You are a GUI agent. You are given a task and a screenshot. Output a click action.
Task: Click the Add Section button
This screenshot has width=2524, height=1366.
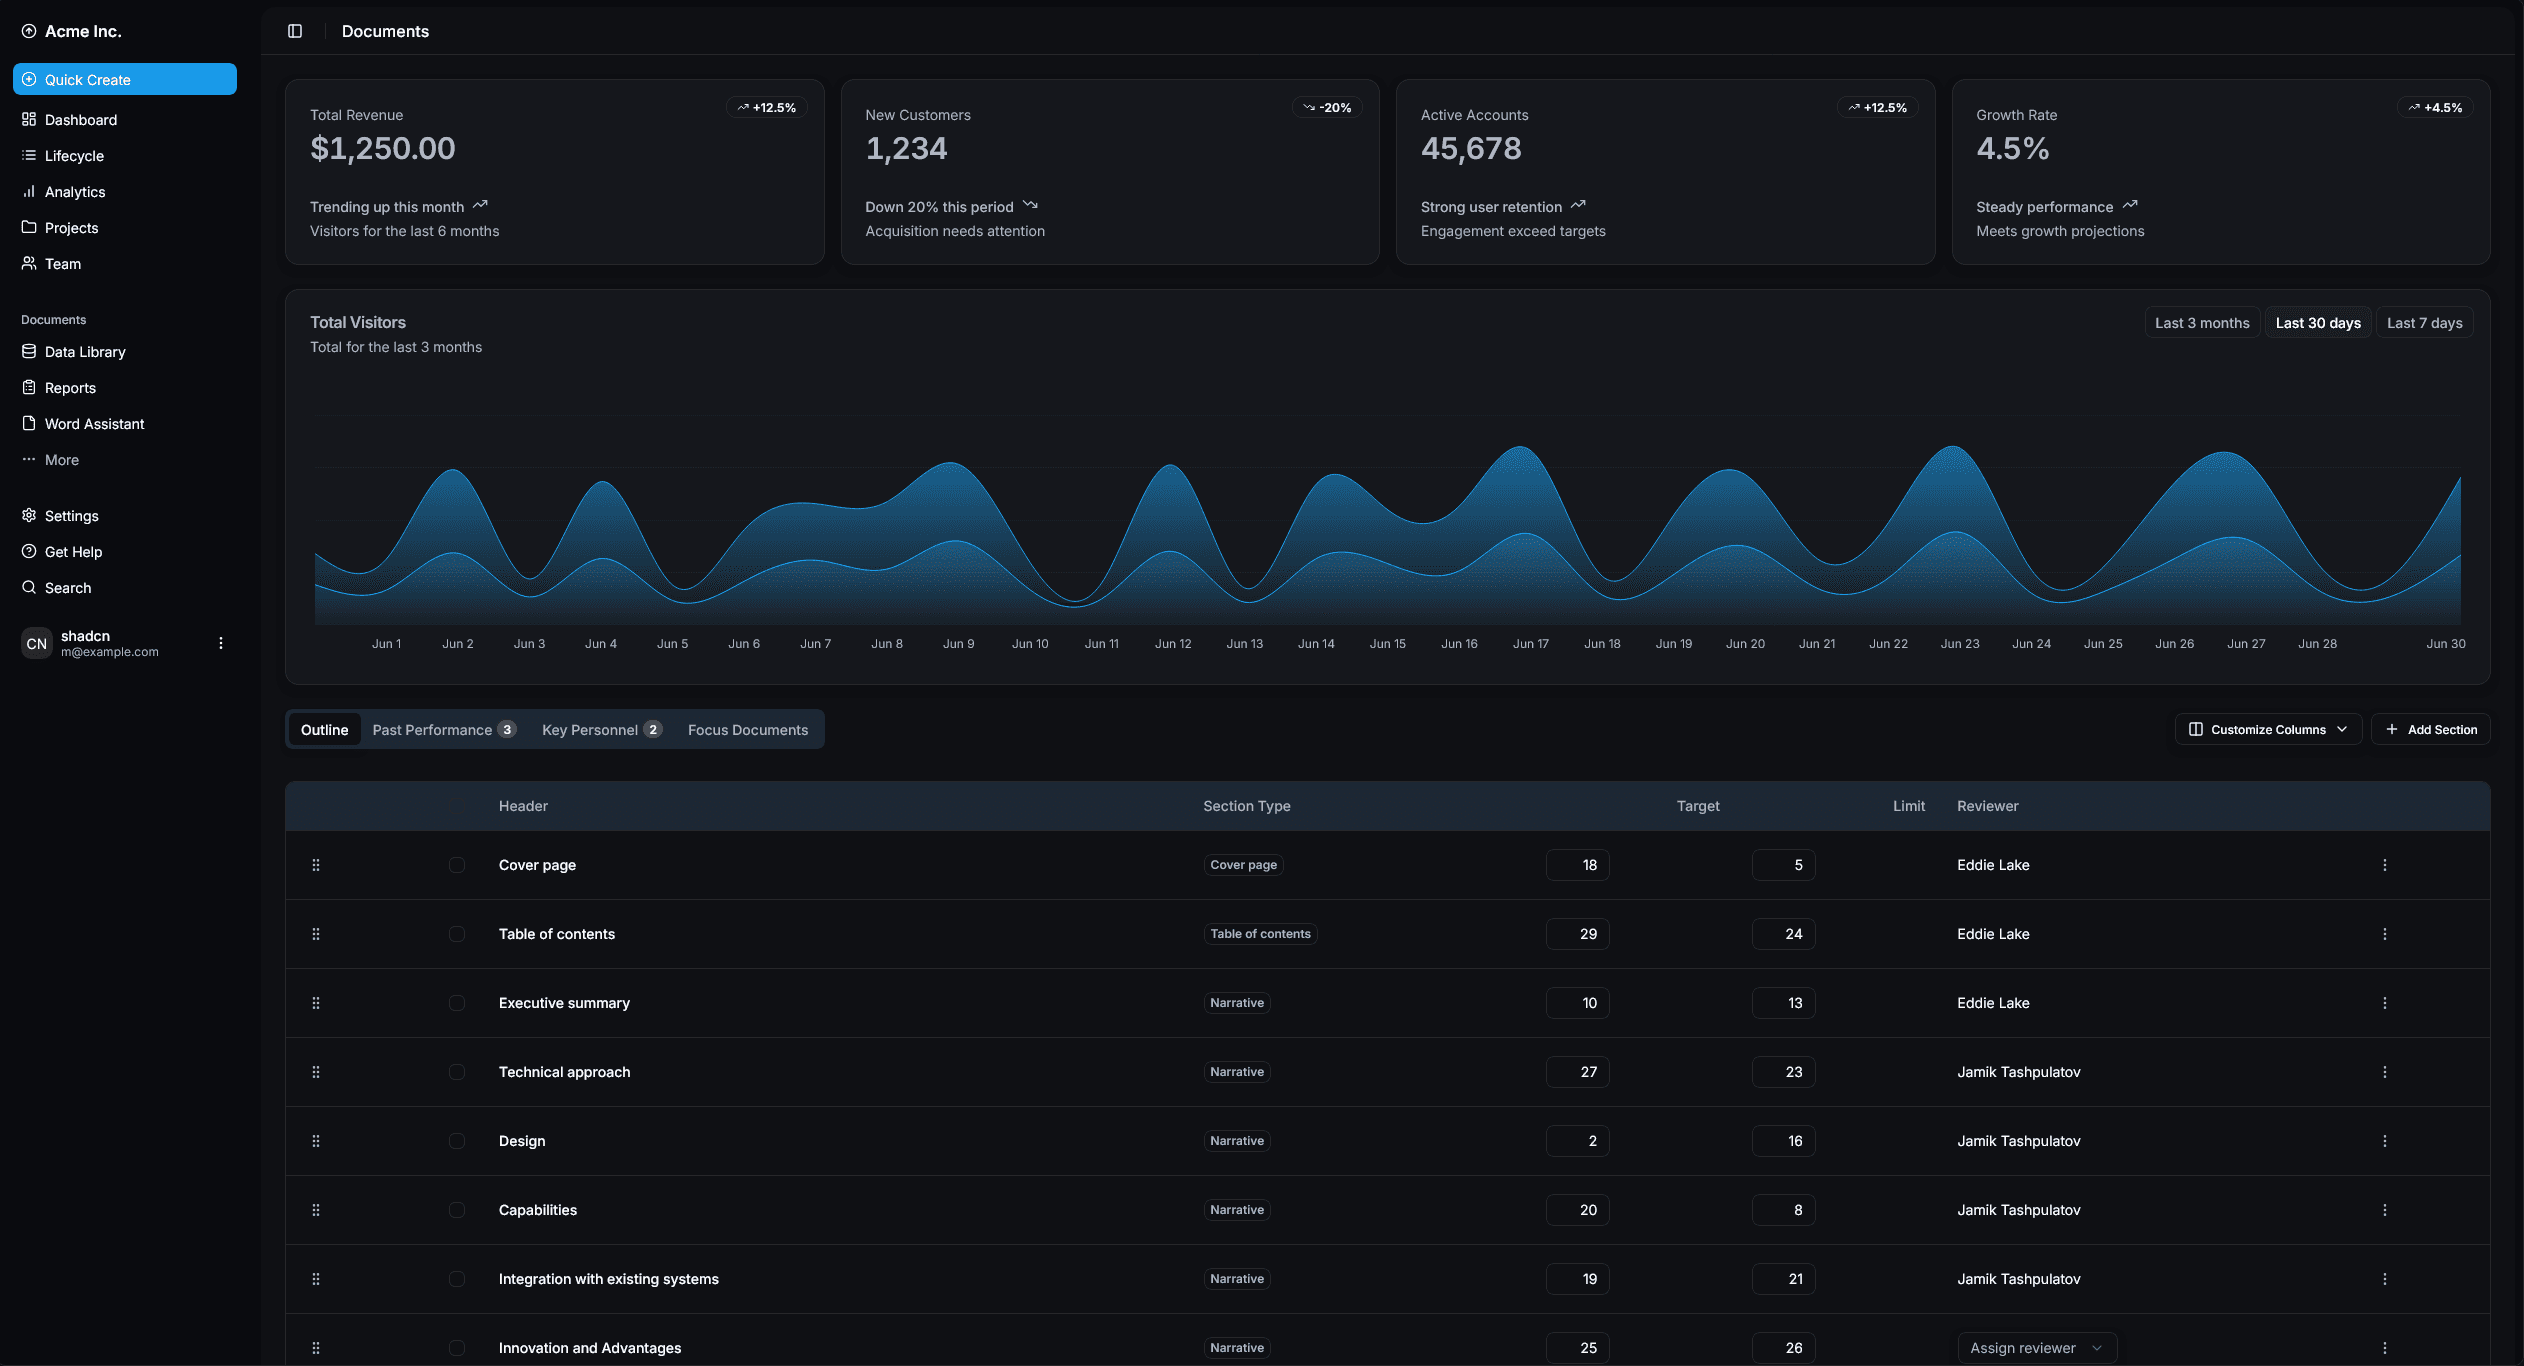pyautogui.click(x=2430, y=730)
